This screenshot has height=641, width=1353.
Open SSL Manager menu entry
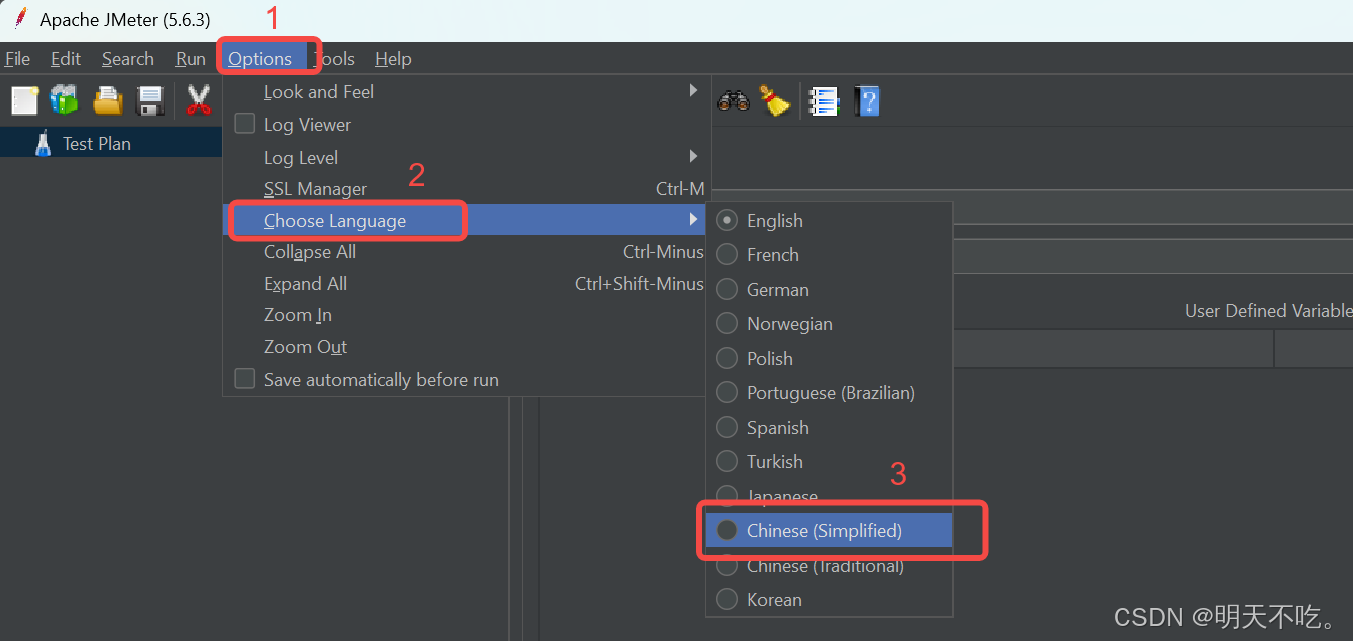[x=465, y=189]
